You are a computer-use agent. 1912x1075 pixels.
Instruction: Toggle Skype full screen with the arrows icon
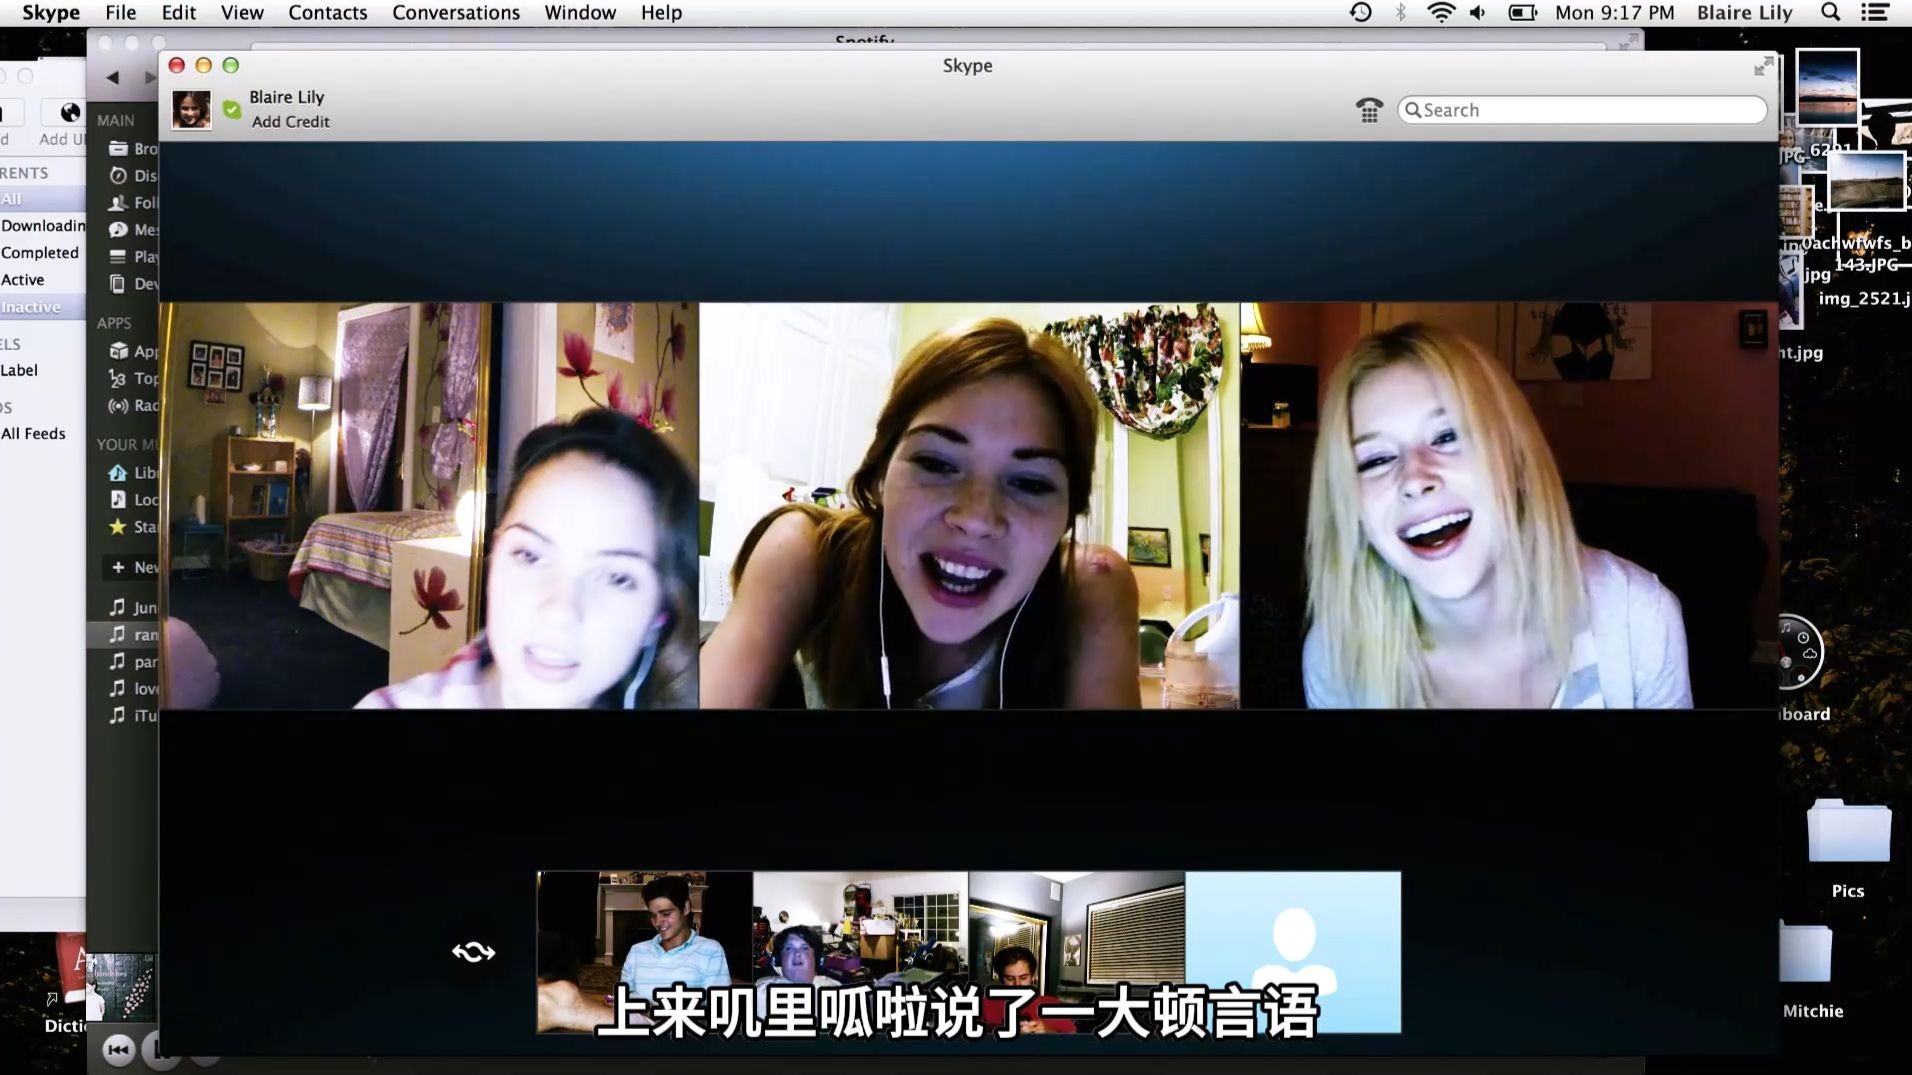(1763, 67)
